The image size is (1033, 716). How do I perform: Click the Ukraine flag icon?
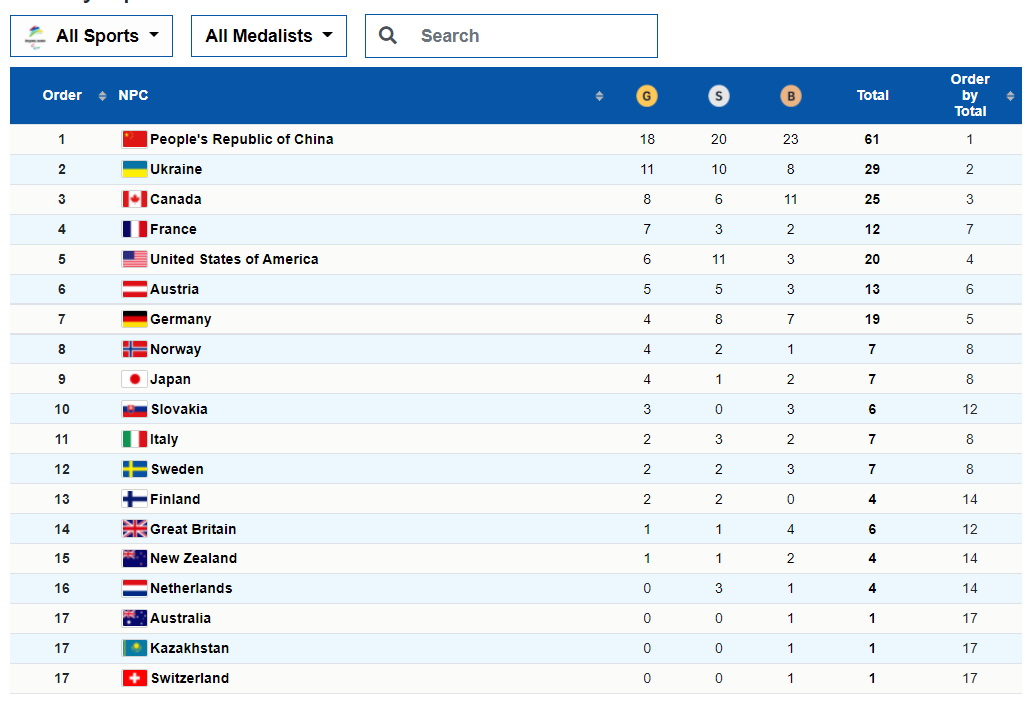(x=134, y=169)
